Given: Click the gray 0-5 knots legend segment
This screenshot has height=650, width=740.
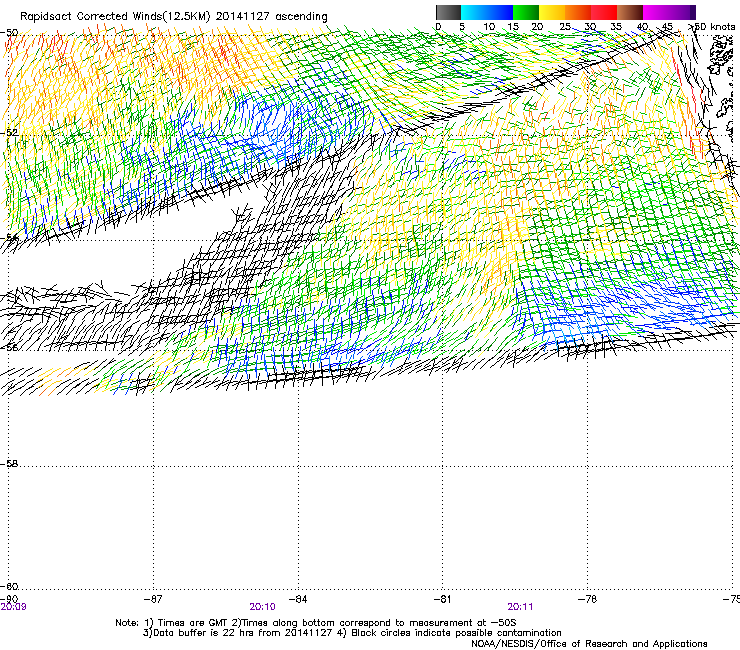Looking at the screenshot, I should coord(448,12).
